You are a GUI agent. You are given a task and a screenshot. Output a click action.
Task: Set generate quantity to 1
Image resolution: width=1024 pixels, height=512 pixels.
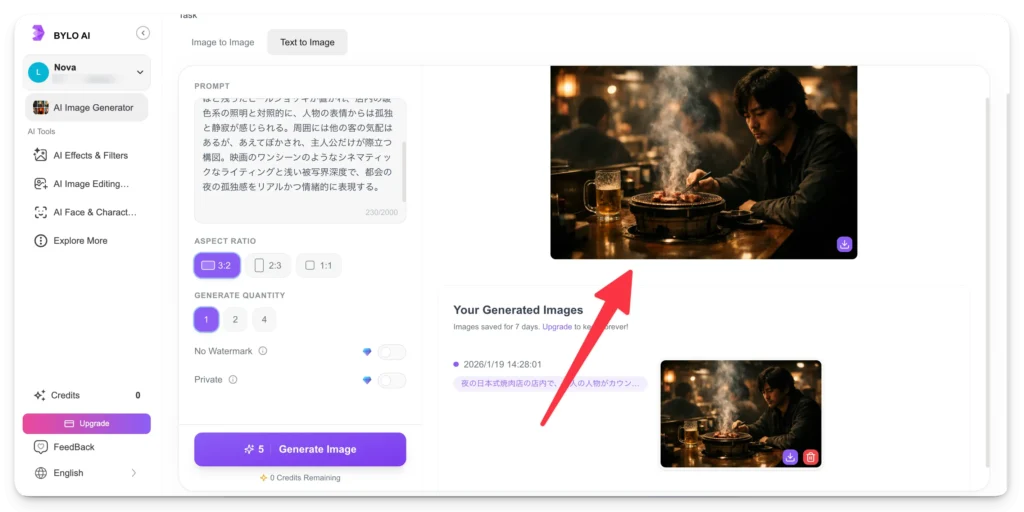206,320
